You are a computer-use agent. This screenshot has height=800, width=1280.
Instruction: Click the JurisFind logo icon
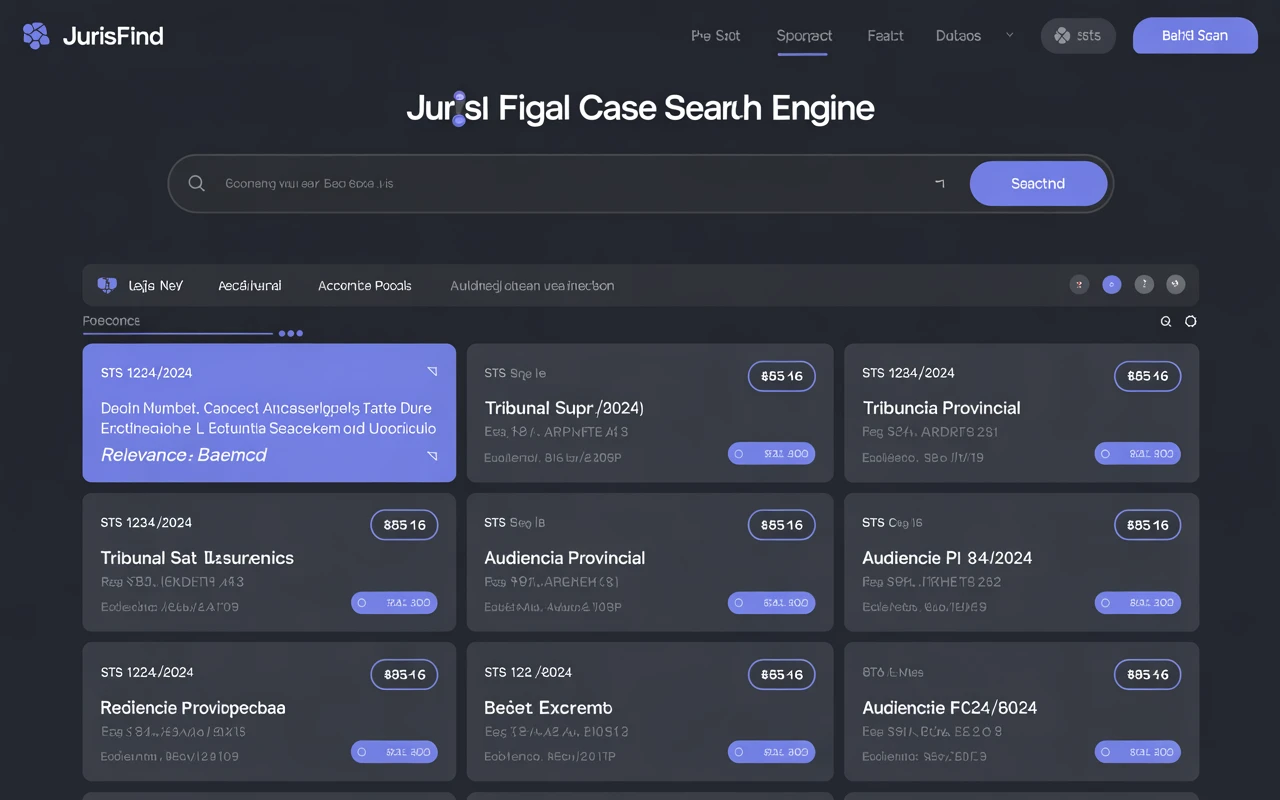36,36
